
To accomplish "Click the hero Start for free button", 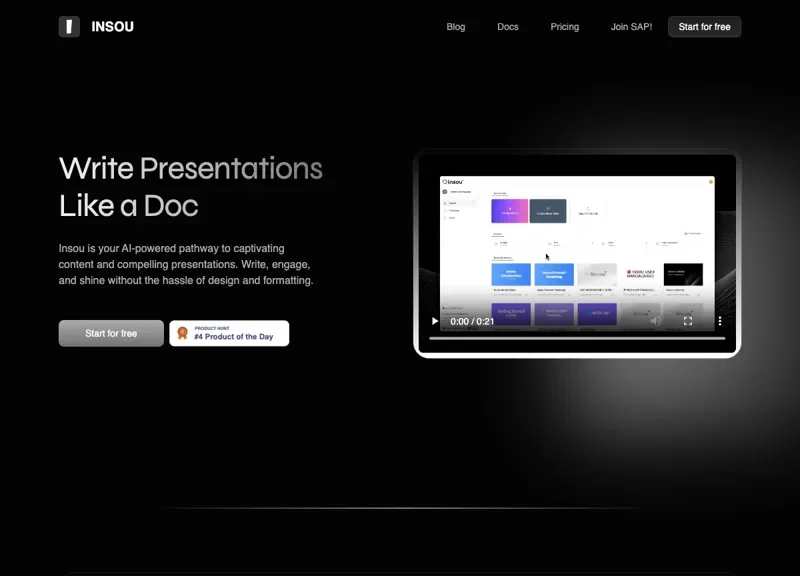I will tap(111, 333).
